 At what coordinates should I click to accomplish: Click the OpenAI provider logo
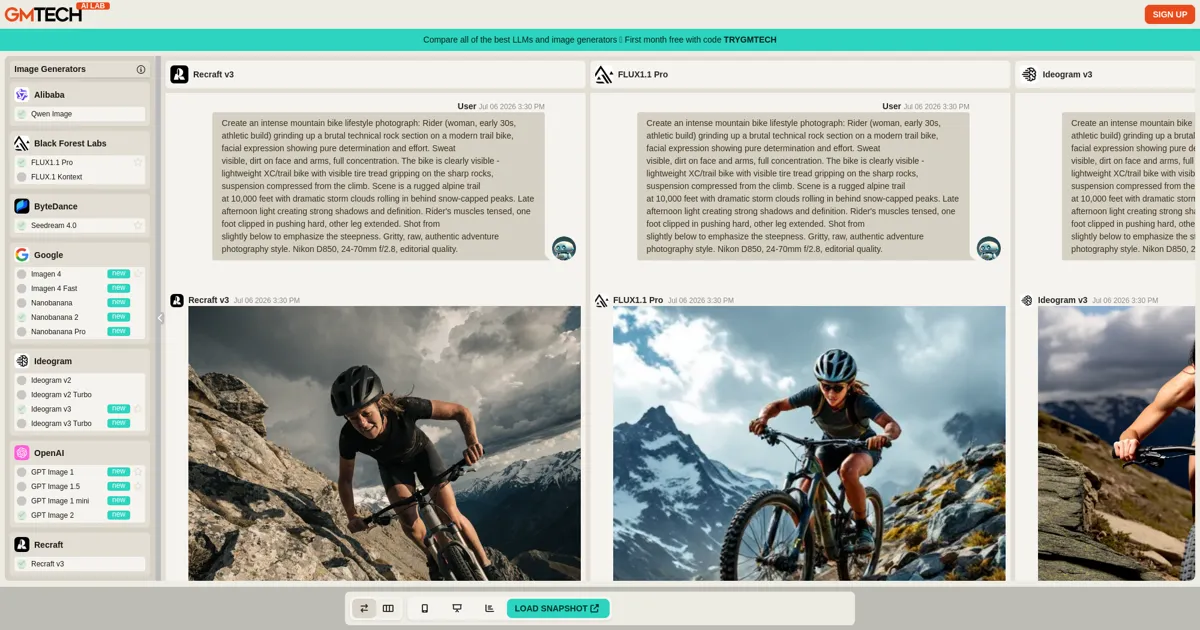pyautogui.click(x=22, y=453)
